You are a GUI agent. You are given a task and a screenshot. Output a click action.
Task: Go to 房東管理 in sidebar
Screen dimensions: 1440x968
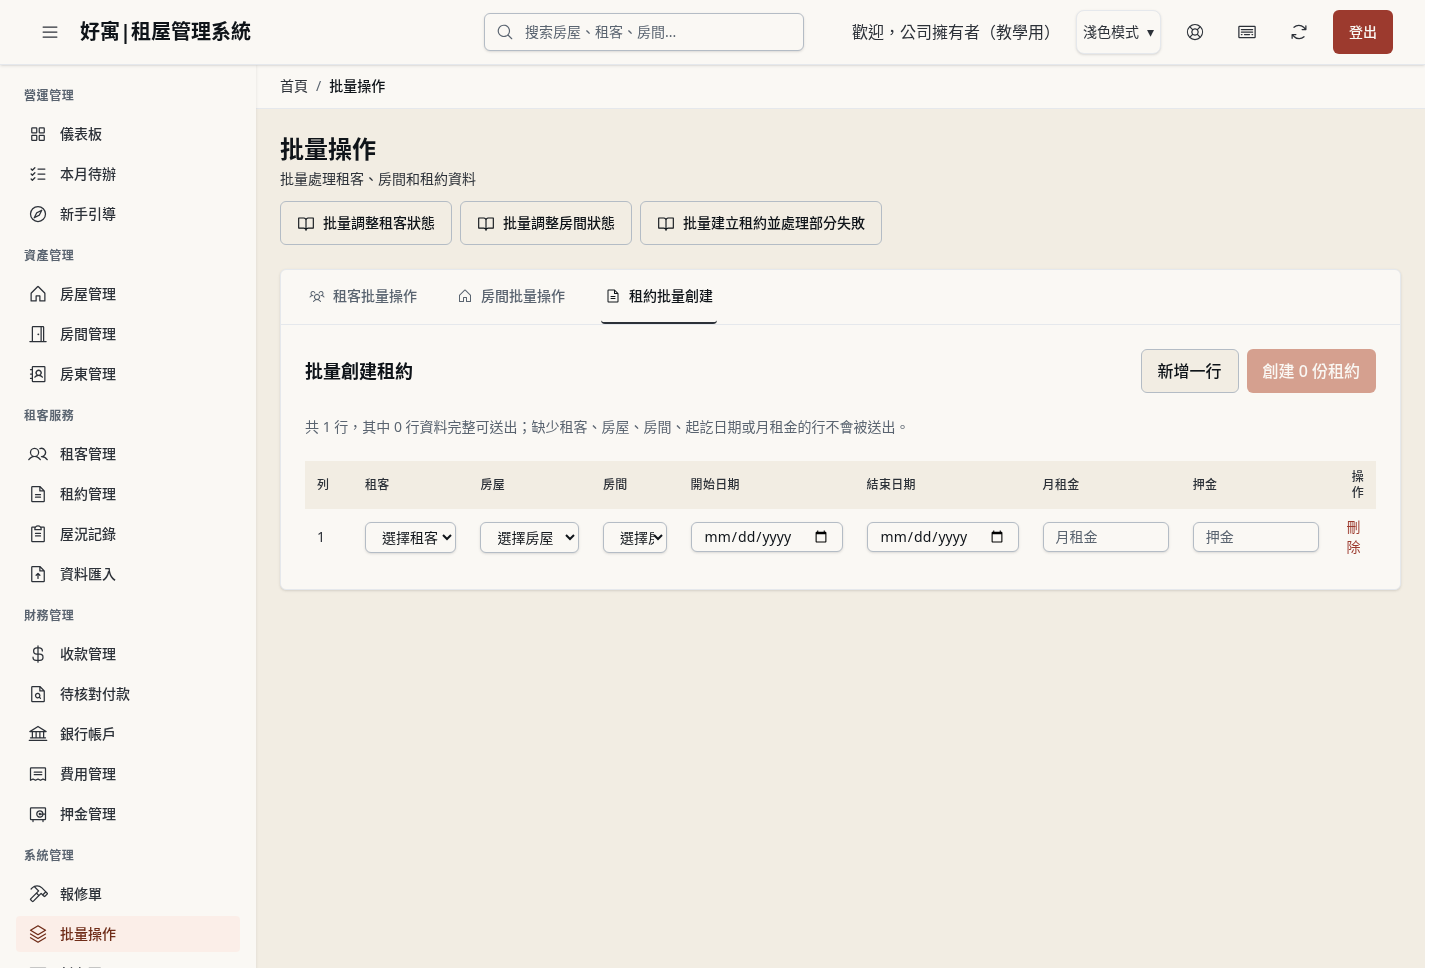pyautogui.click(x=128, y=374)
